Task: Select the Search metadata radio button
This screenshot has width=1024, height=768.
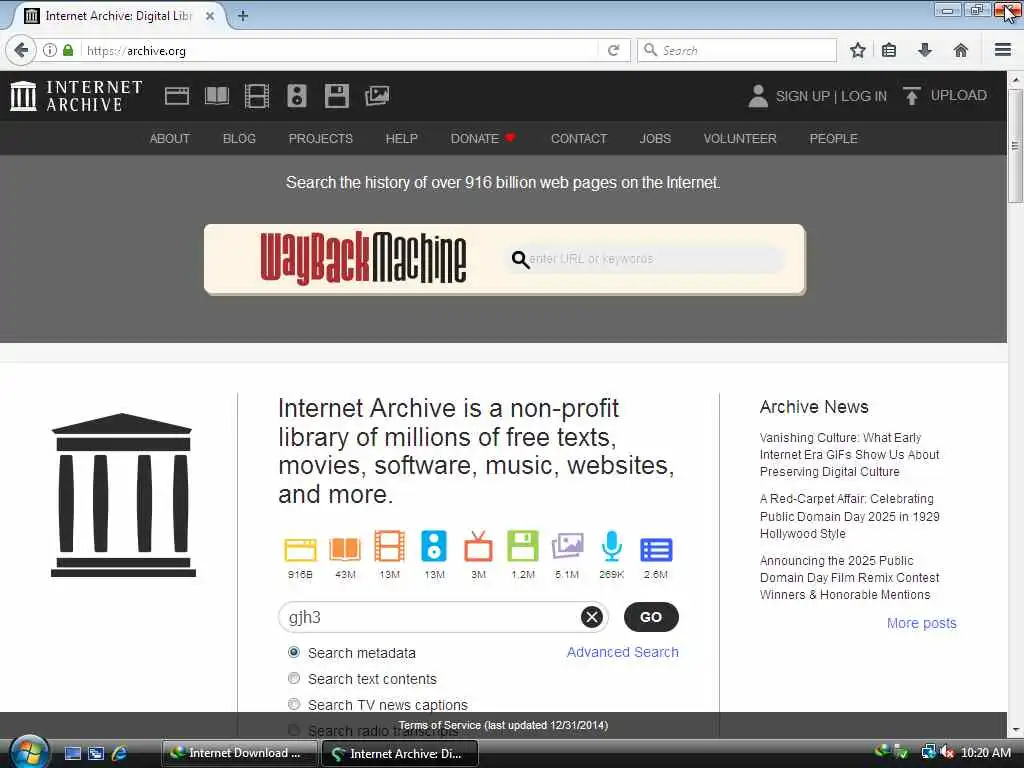Action: point(294,652)
